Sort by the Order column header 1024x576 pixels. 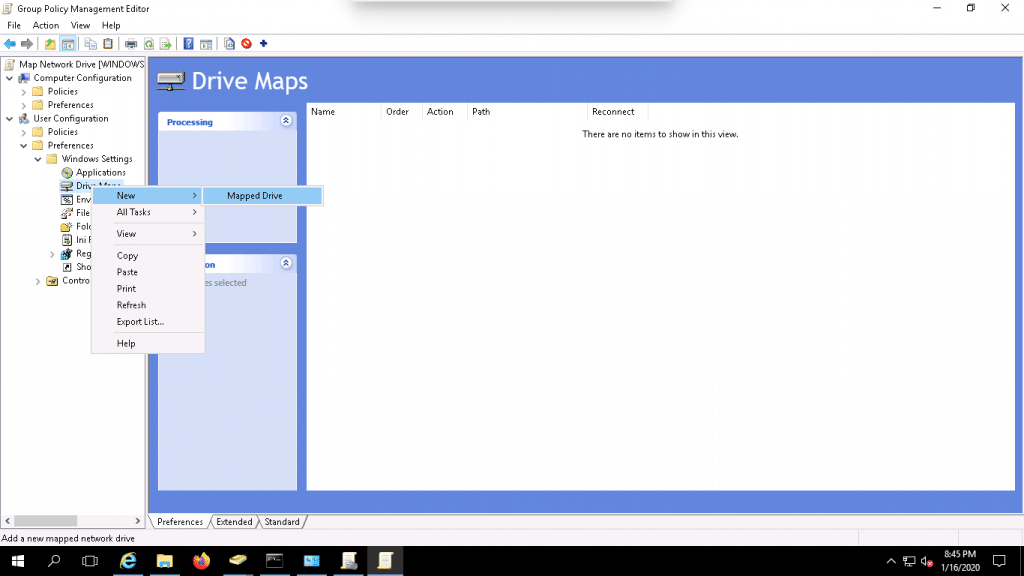(402, 112)
